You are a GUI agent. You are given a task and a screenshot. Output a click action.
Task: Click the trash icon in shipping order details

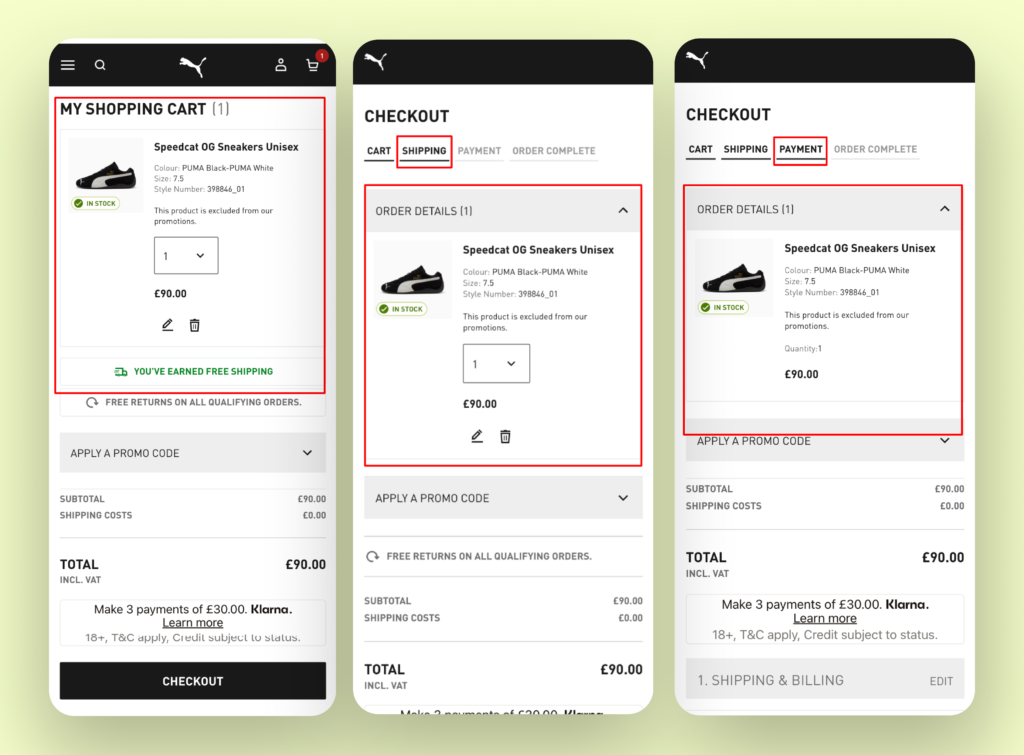pyautogui.click(x=505, y=436)
